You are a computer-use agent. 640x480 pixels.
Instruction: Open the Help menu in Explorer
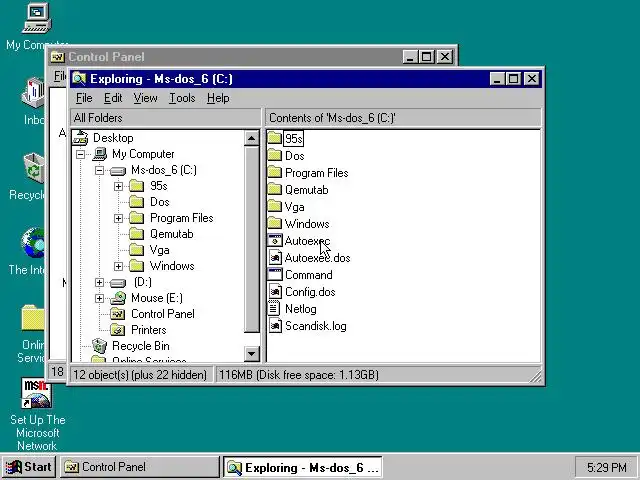218,98
